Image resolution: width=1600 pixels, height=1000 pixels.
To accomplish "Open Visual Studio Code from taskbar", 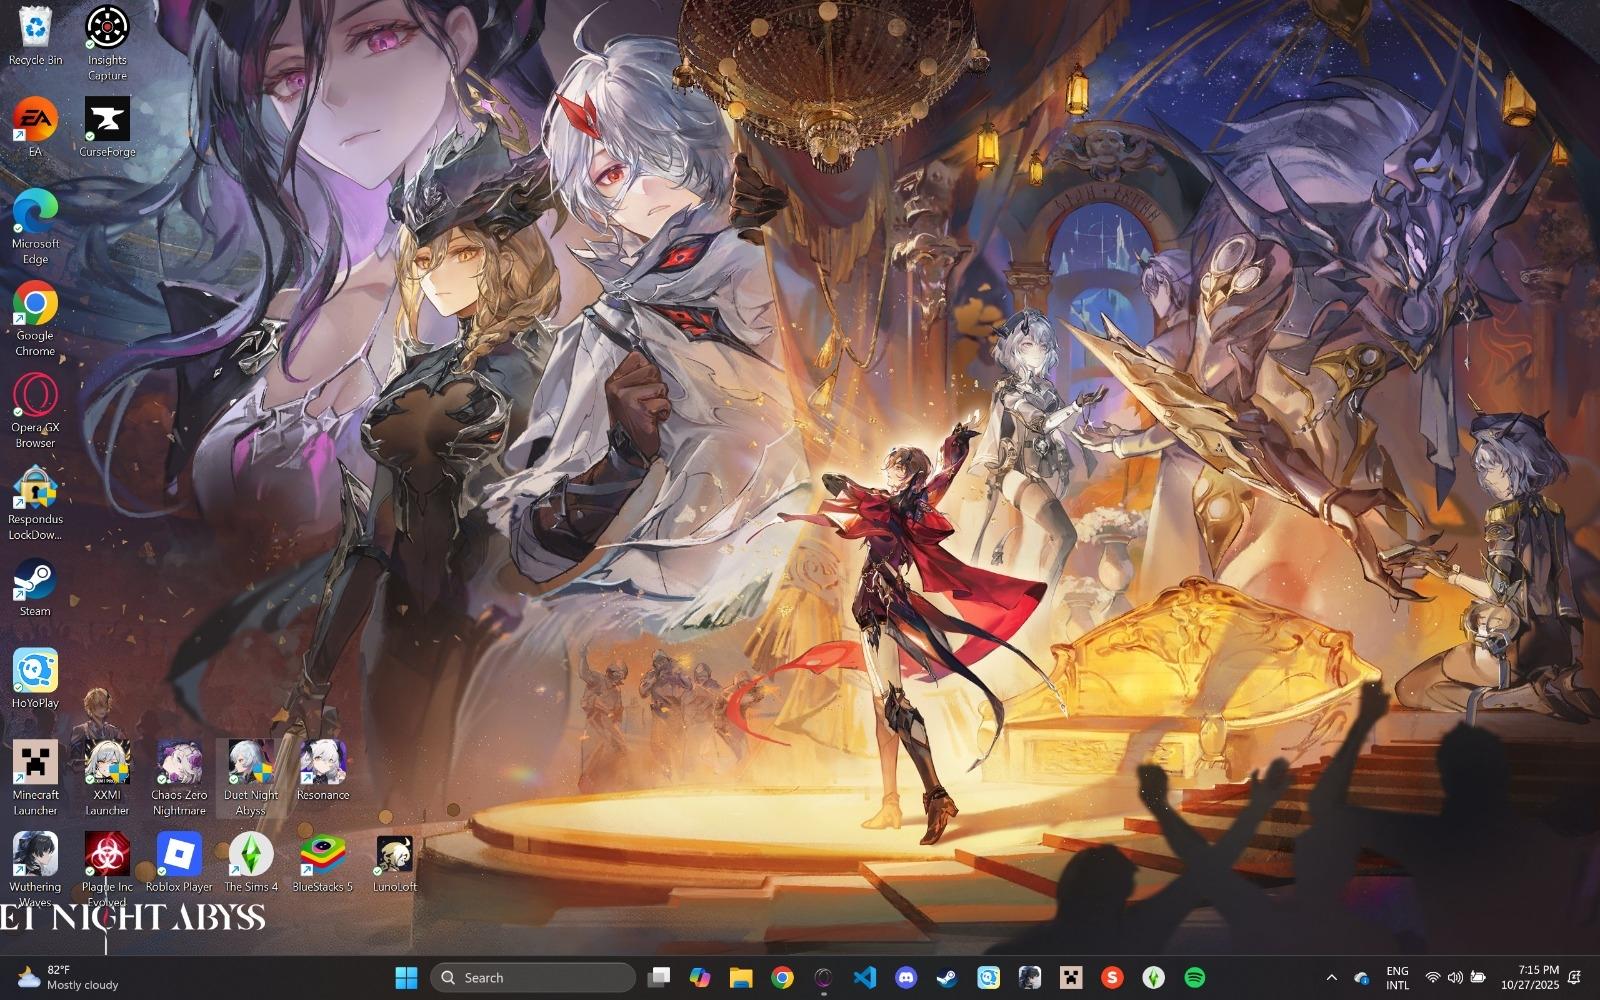I will coord(865,977).
